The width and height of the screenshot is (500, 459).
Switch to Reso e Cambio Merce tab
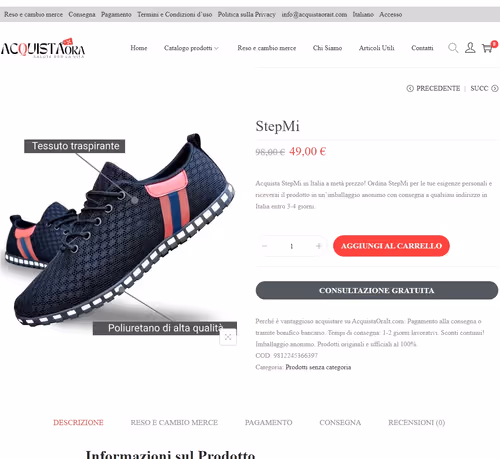174,422
